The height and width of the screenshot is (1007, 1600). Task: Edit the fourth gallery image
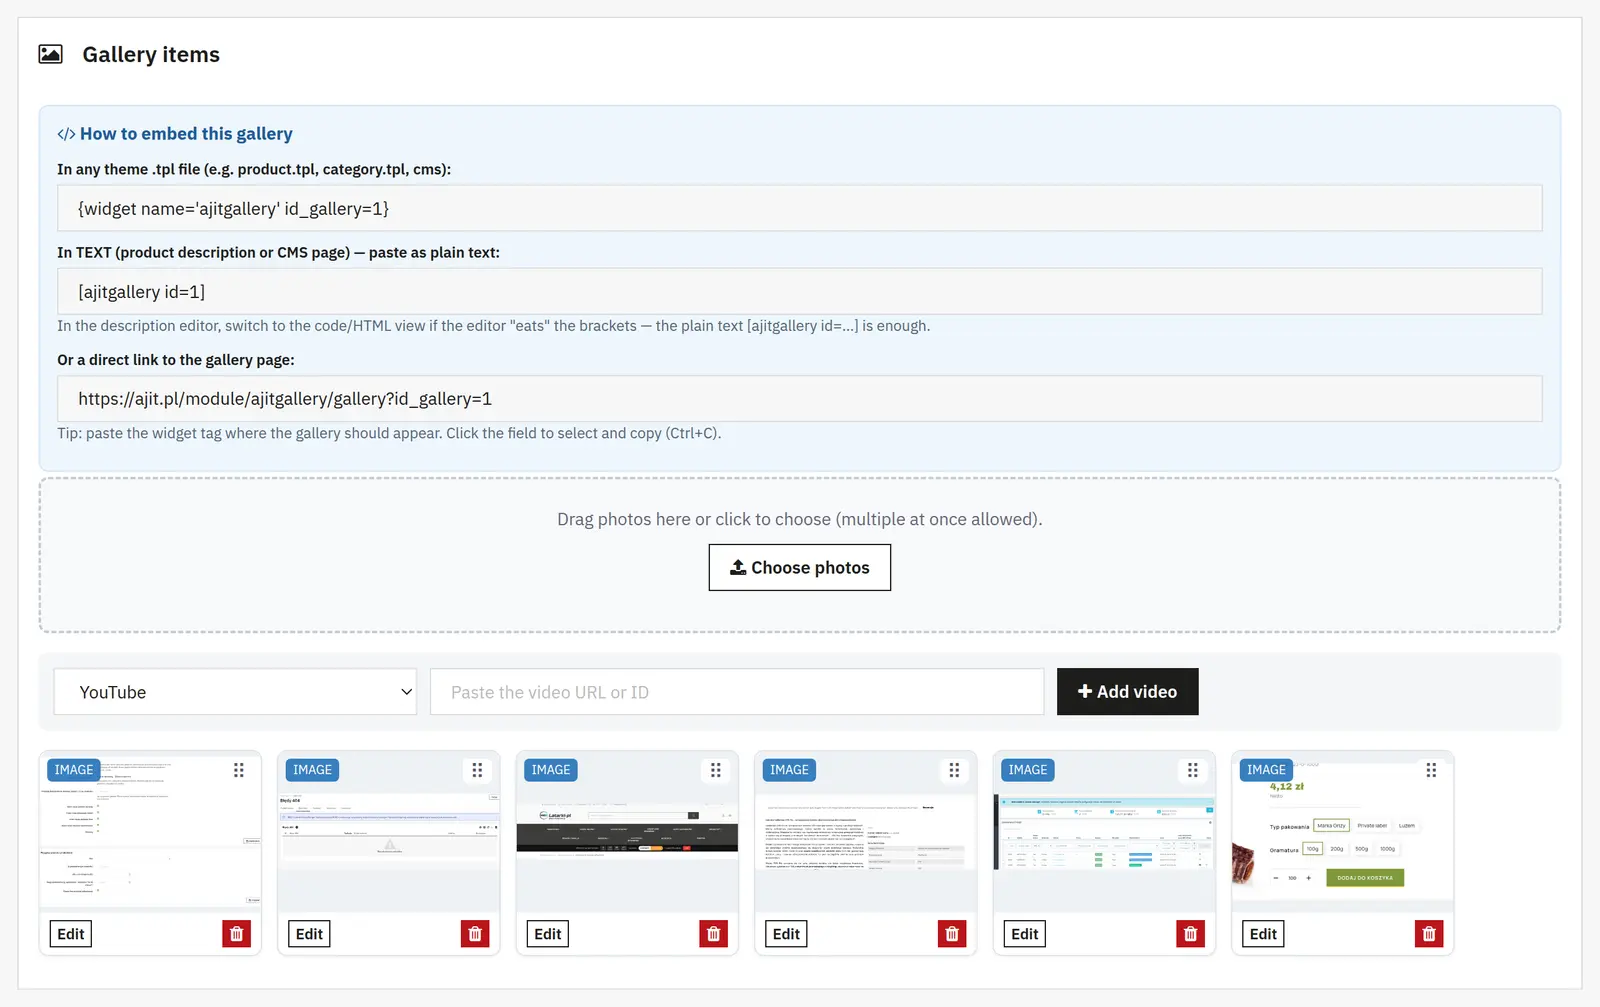coord(786,934)
